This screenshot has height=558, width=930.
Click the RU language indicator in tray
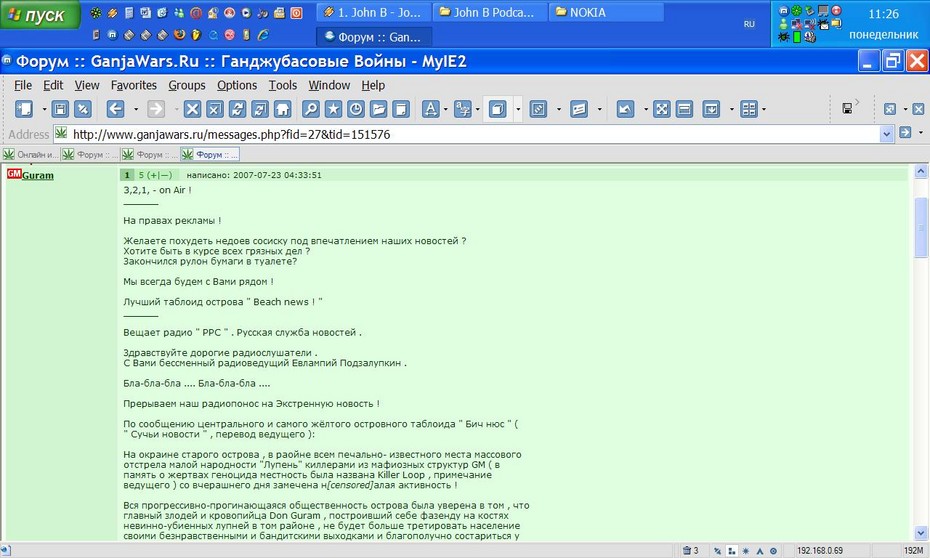point(749,24)
